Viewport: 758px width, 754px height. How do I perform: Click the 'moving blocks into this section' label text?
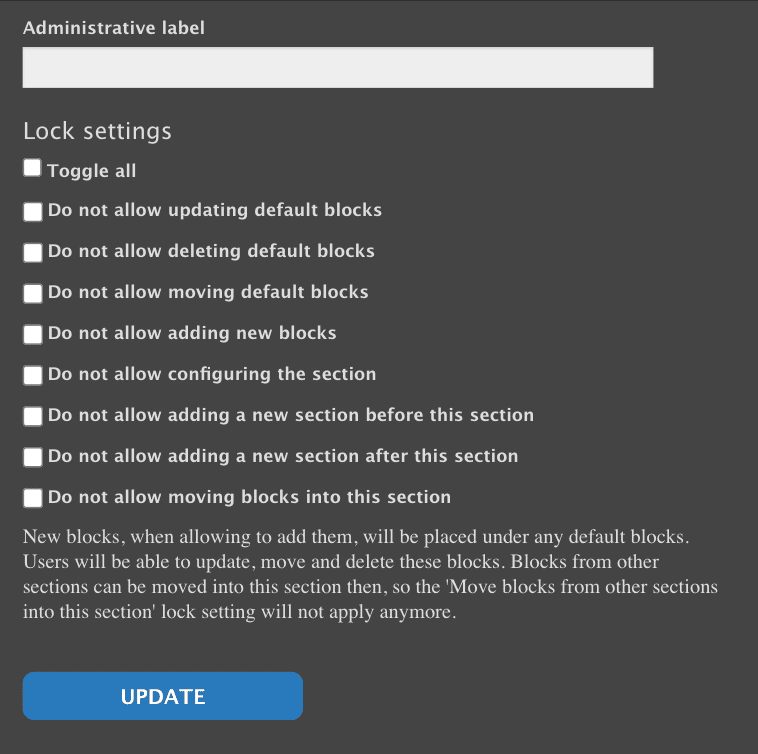[249, 497]
